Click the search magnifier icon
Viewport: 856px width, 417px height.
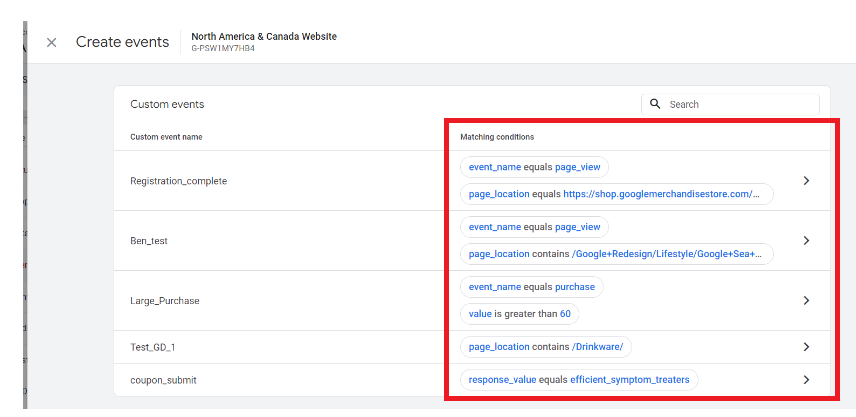655,104
